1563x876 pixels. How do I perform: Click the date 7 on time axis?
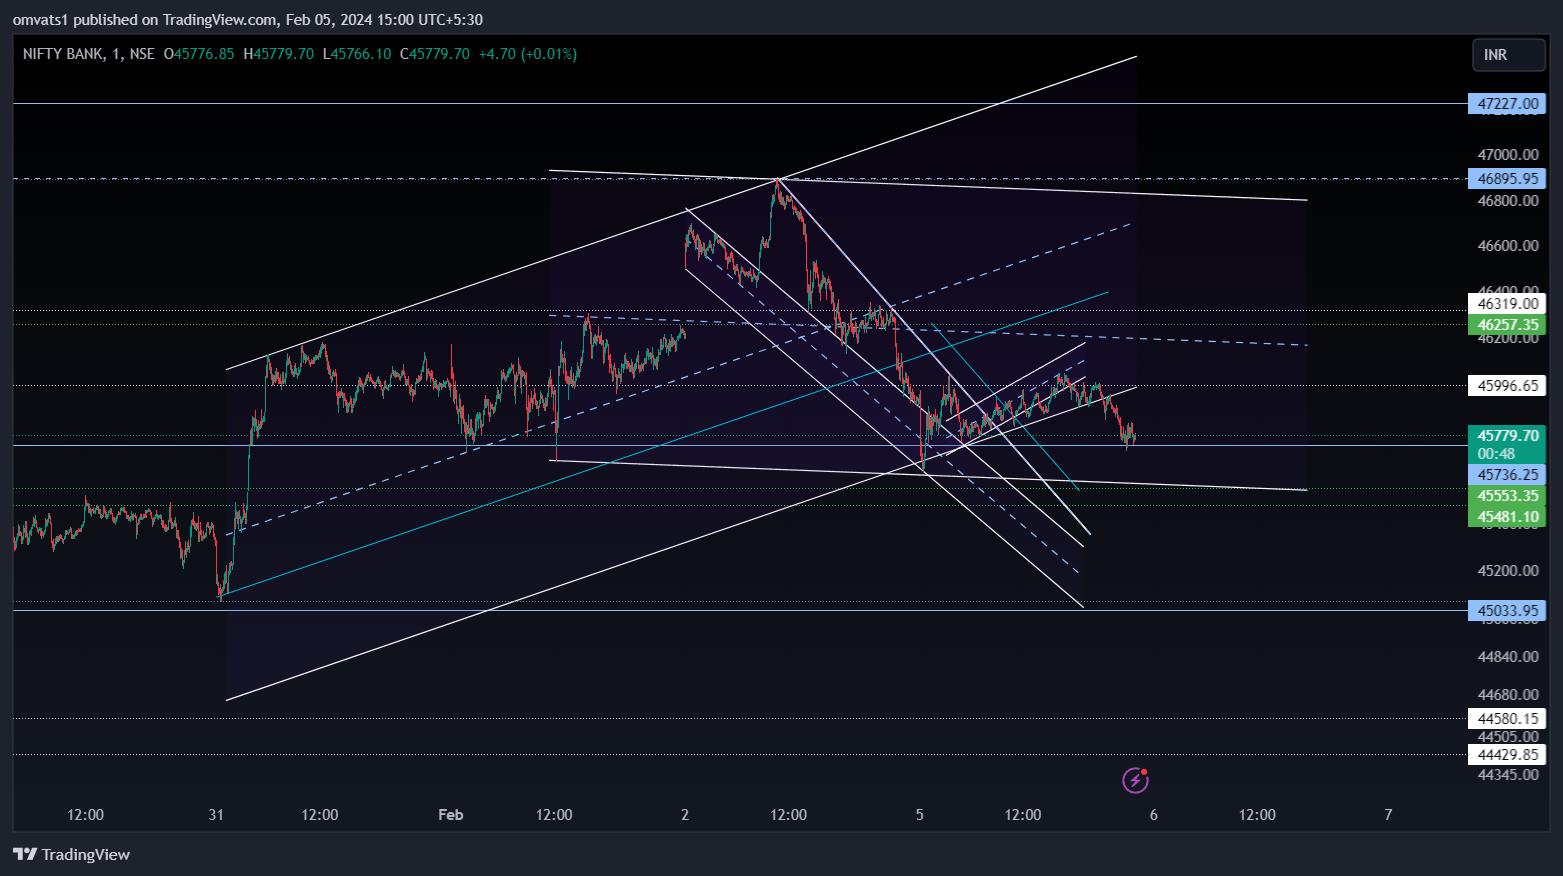click(x=1388, y=815)
